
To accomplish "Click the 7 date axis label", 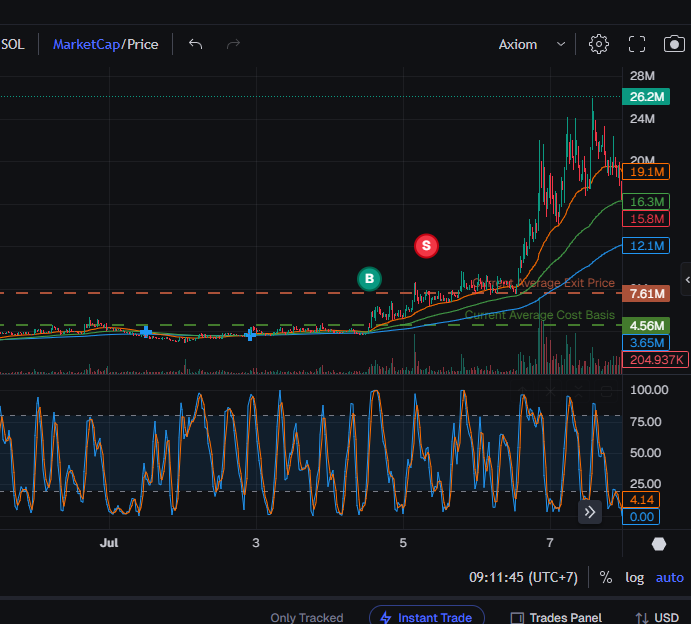I will pyautogui.click(x=550, y=542).
